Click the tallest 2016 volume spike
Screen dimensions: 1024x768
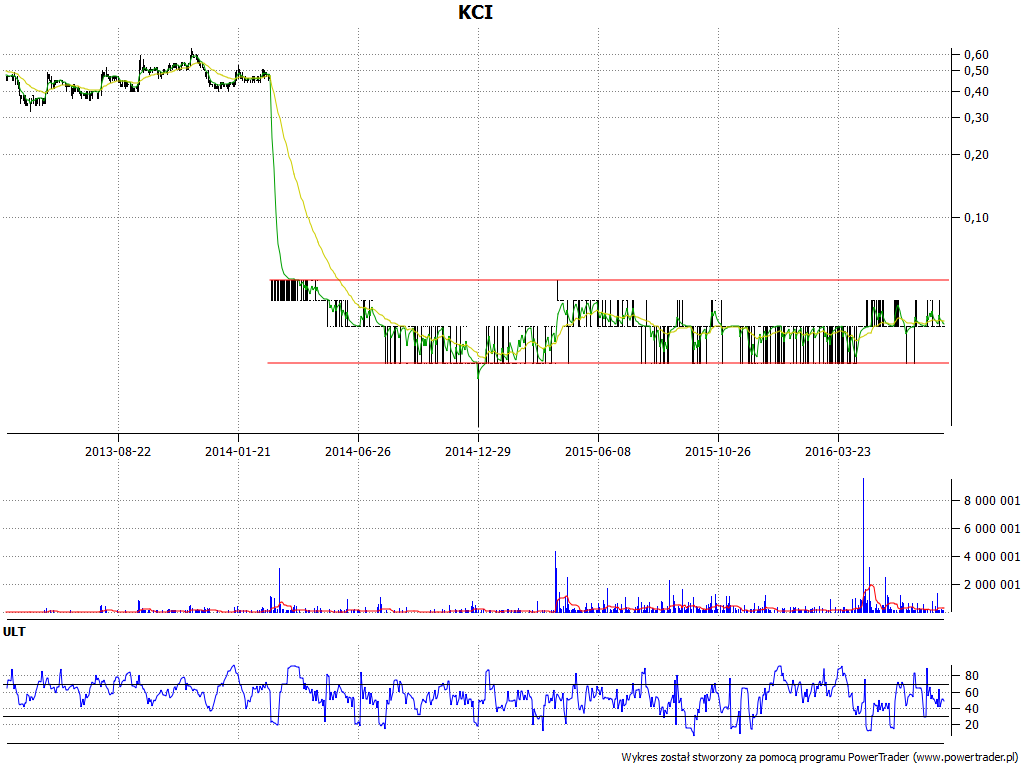863,545
